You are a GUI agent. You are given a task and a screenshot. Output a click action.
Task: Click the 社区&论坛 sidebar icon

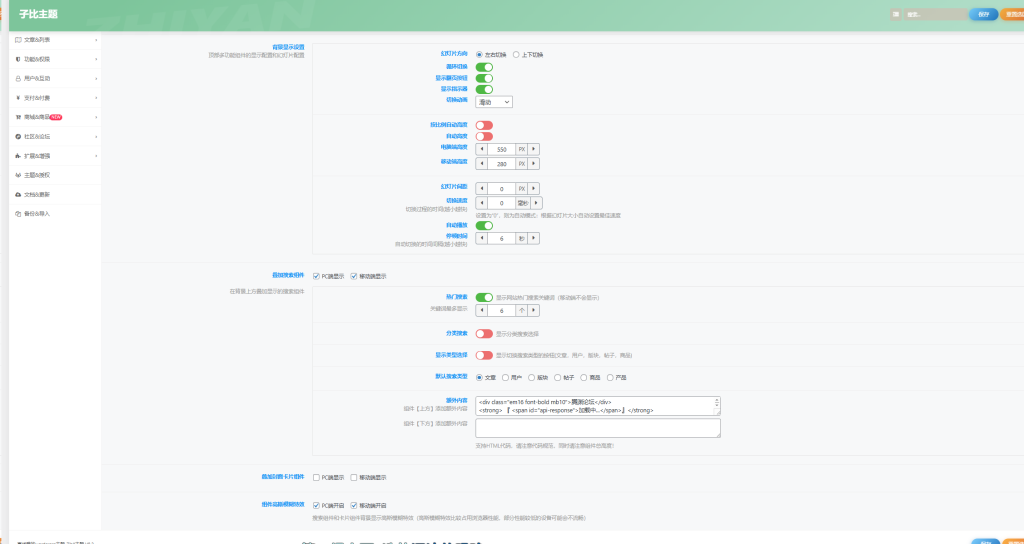[x=17, y=136]
